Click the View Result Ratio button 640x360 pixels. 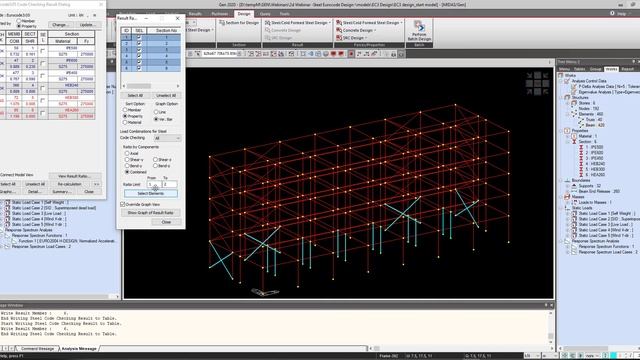(74, 176)
